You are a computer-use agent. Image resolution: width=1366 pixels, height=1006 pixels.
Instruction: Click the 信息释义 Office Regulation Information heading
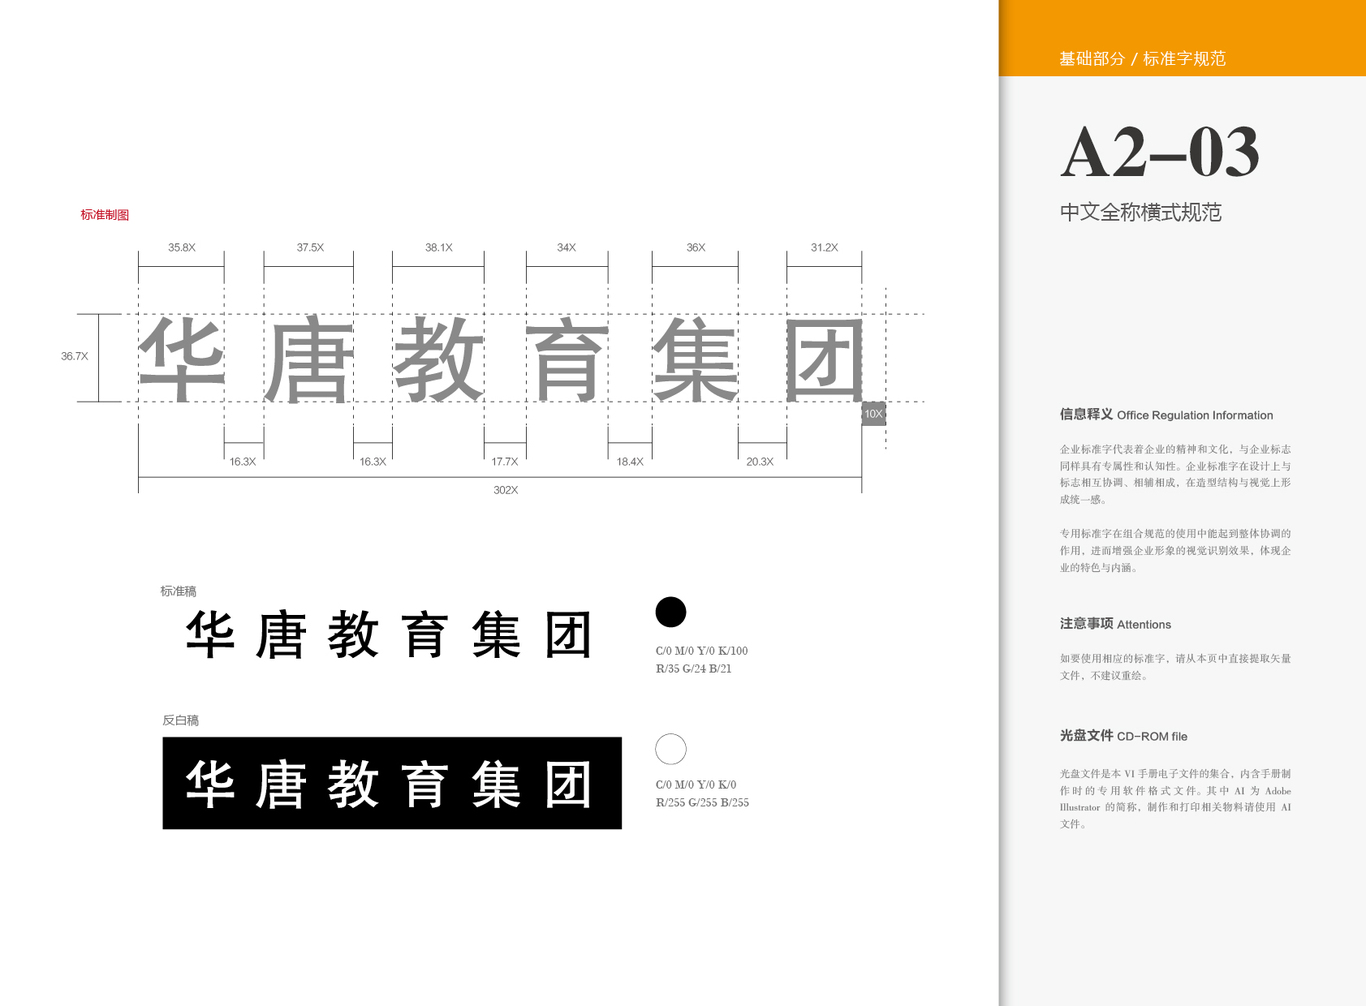pyautogui.click(x=1166, y=415)
